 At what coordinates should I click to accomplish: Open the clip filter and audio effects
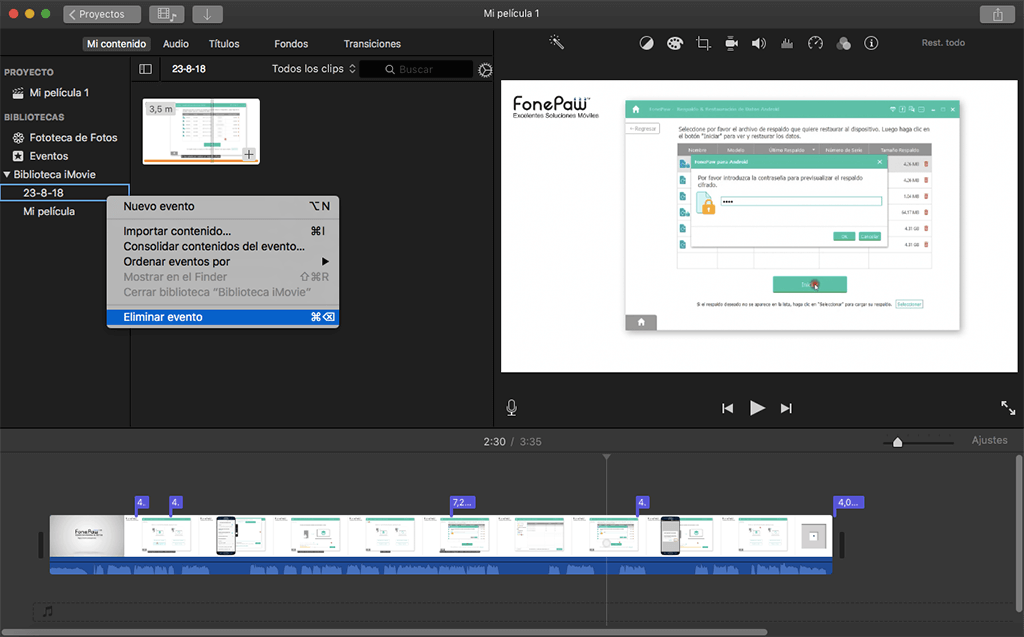click(x=843, y=43)
